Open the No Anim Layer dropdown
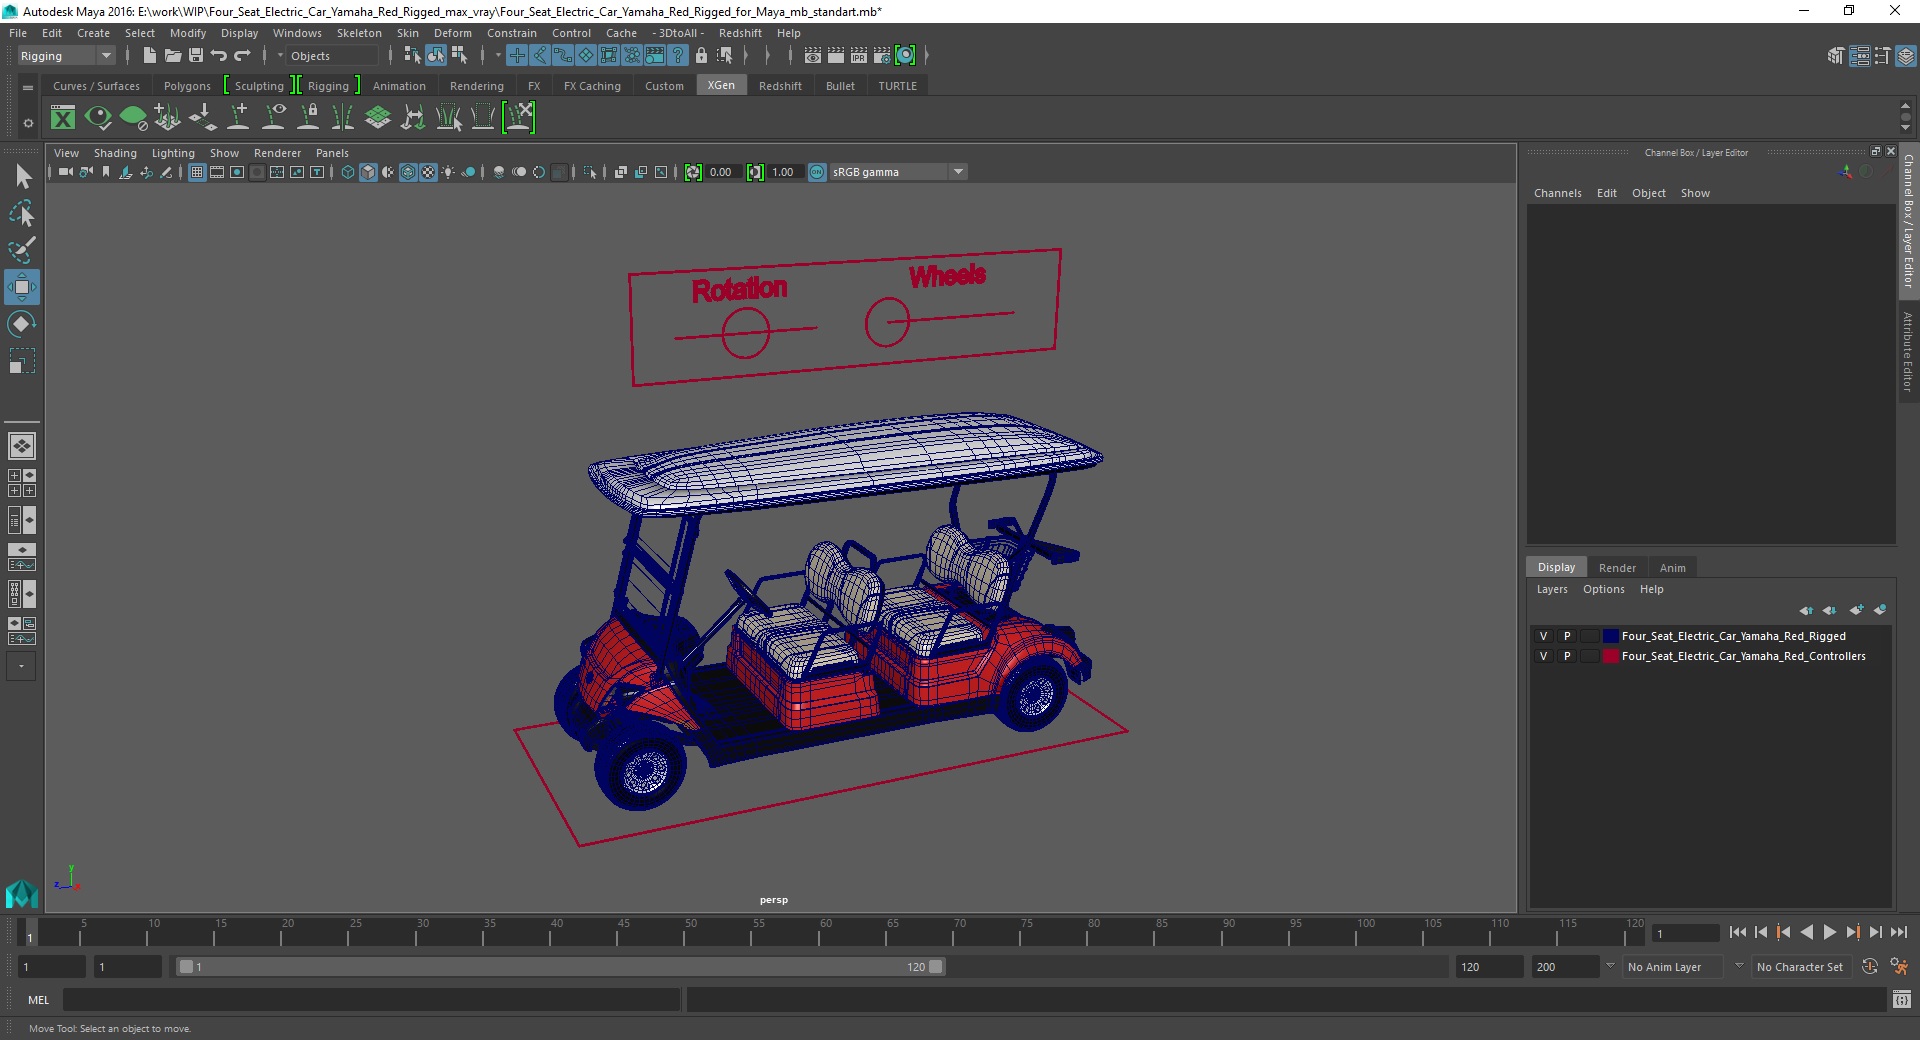 [x=1673, y=967]
